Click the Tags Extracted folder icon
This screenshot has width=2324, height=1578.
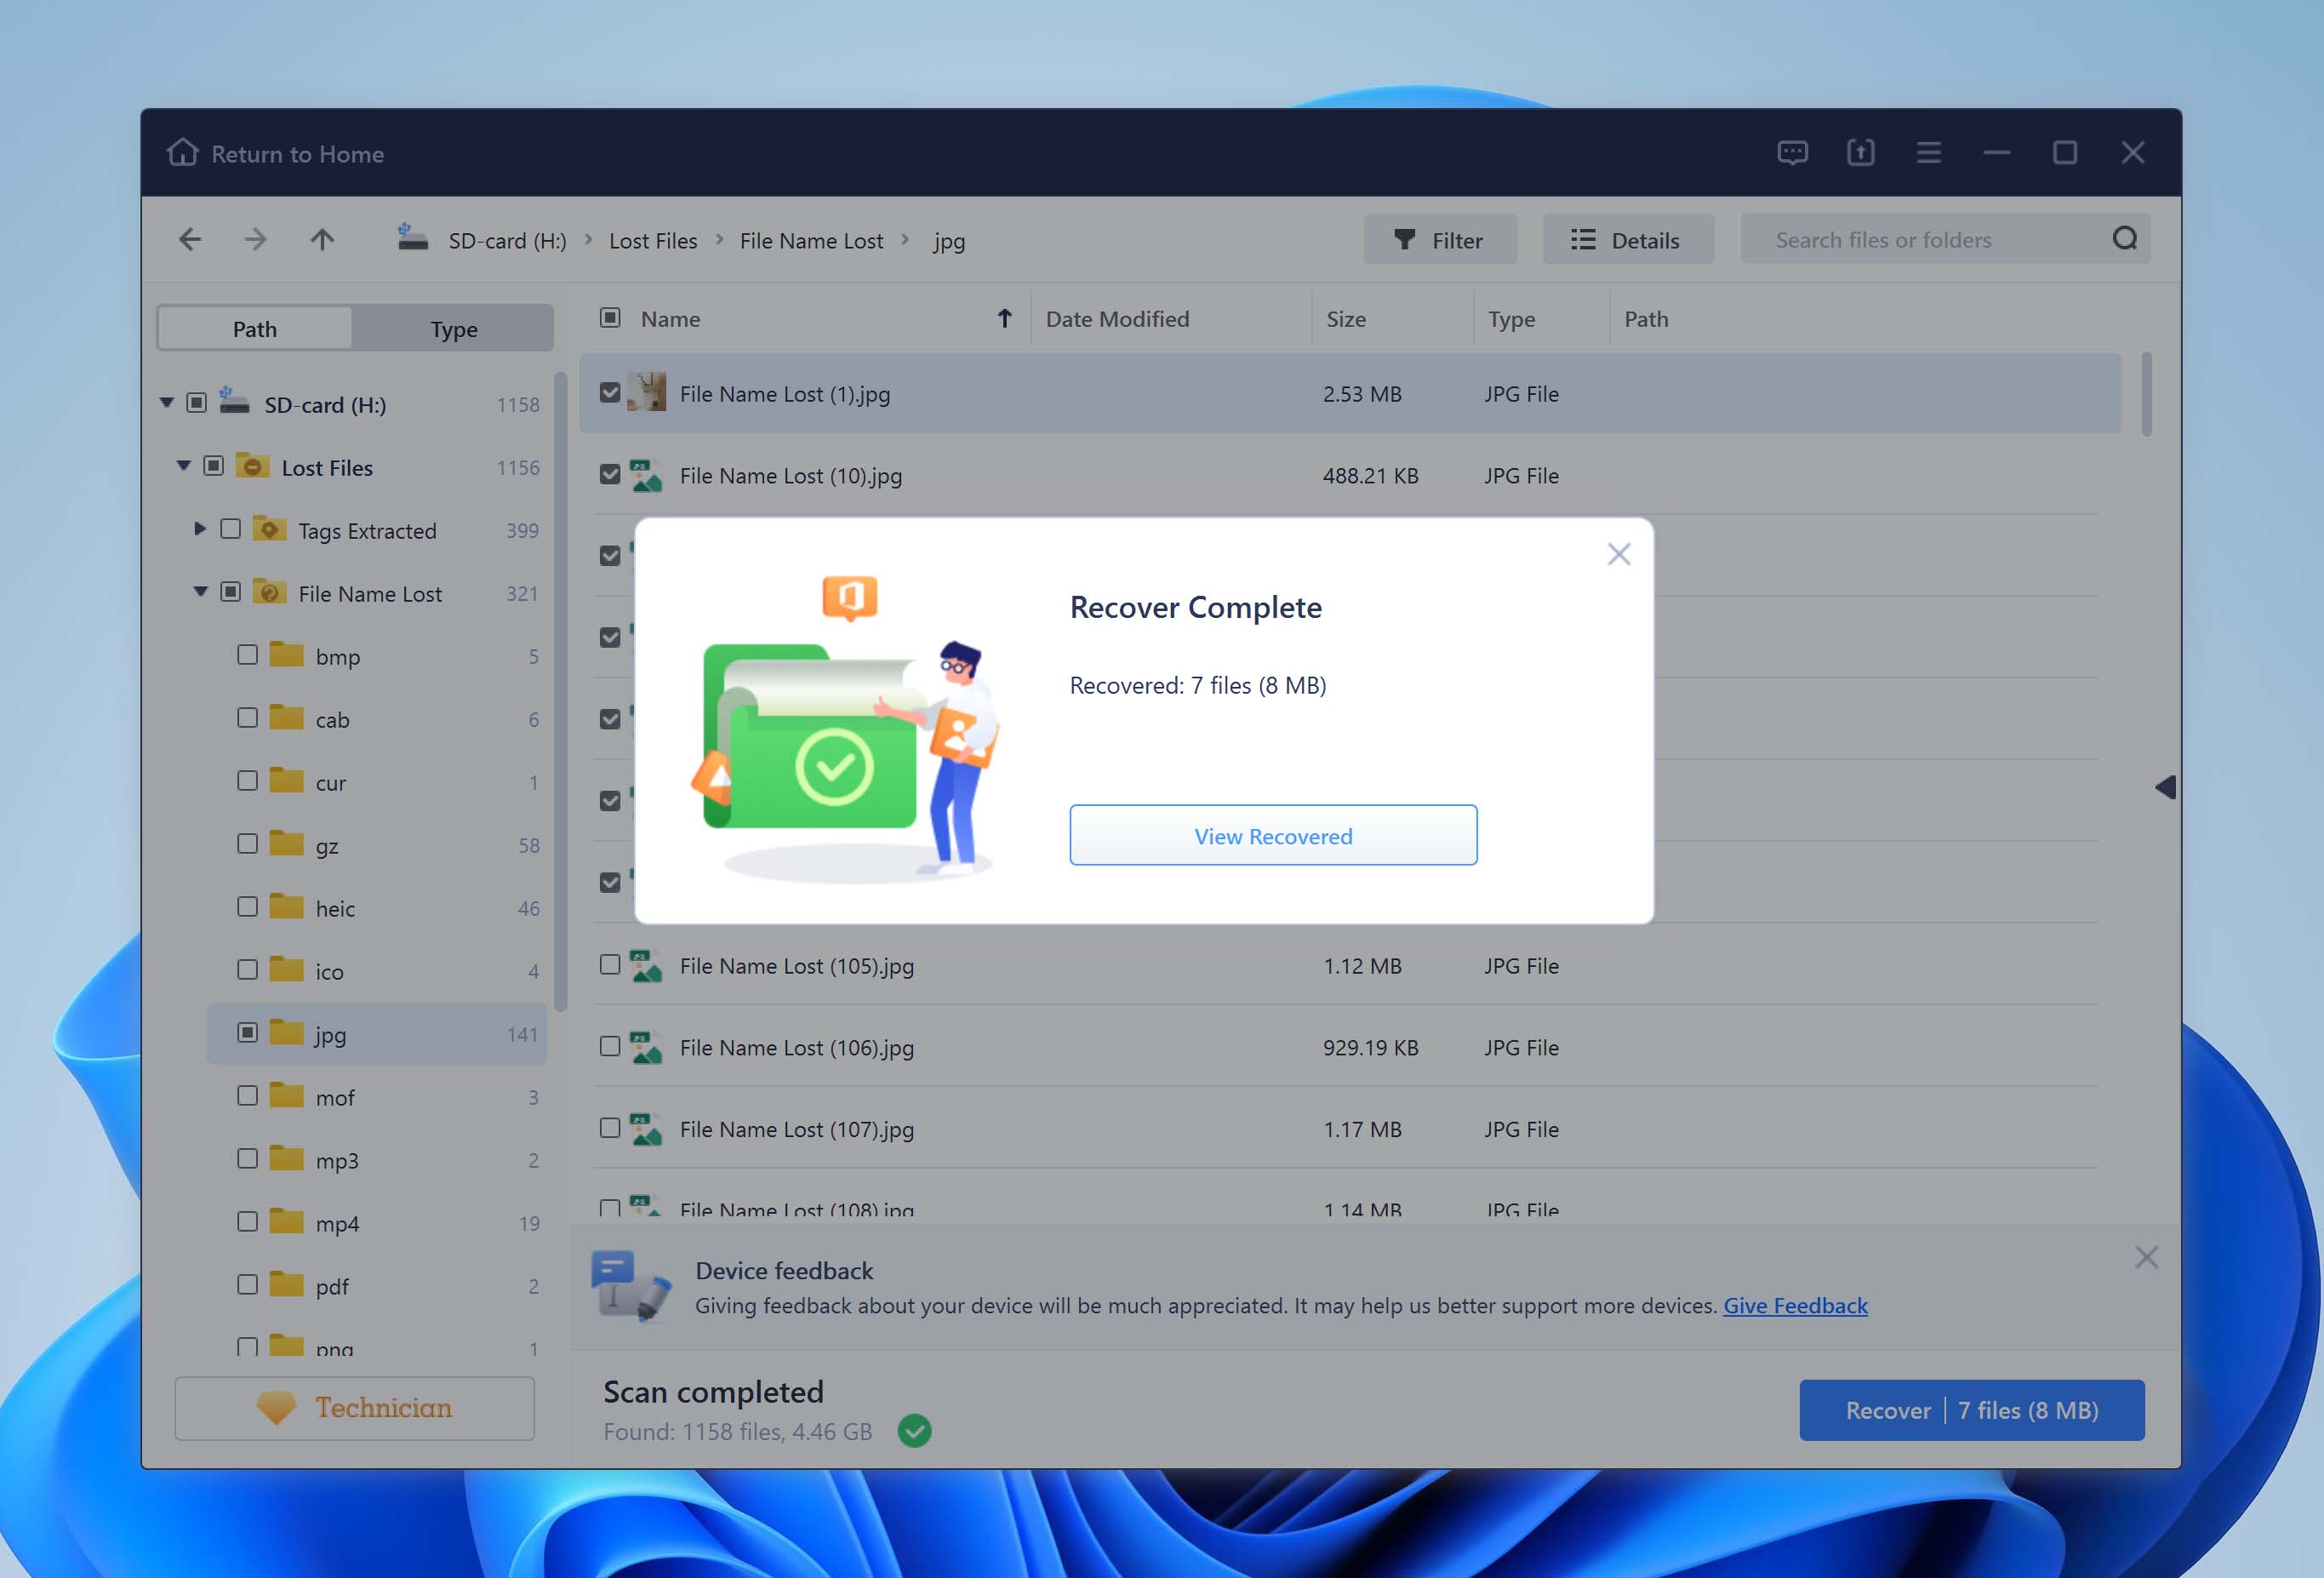(x=270, y=529)
